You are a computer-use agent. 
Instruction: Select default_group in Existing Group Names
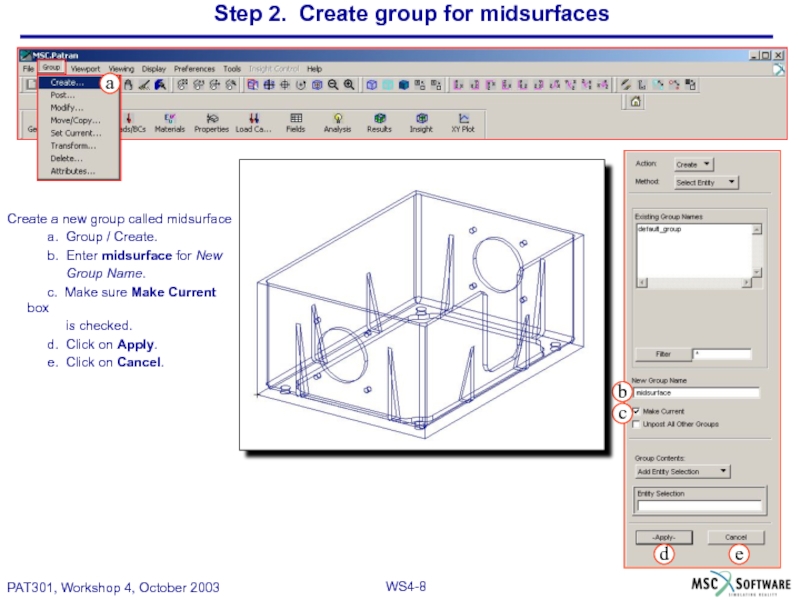click(659, 229)
